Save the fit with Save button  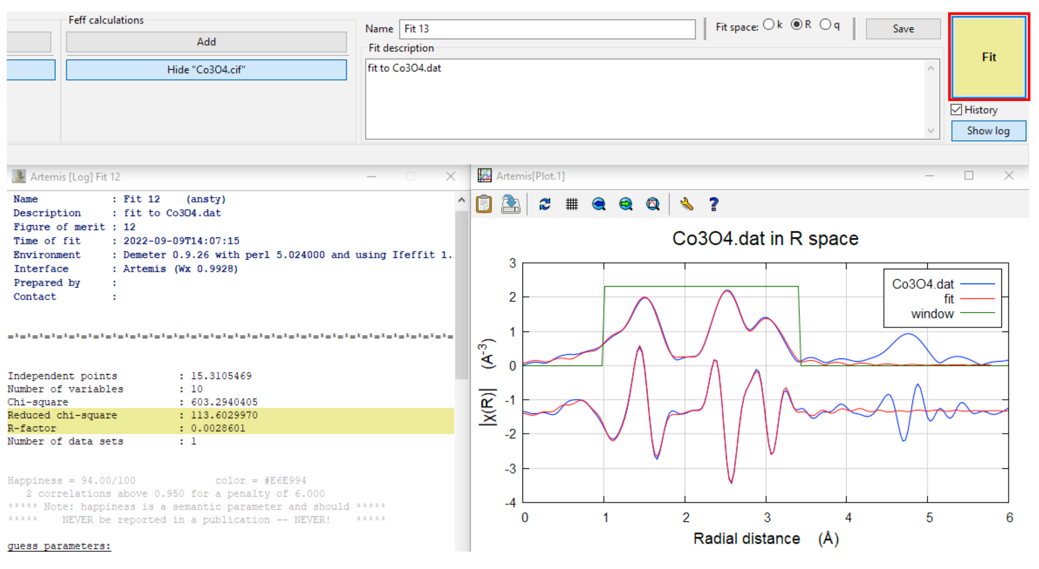tap(902, 28)
